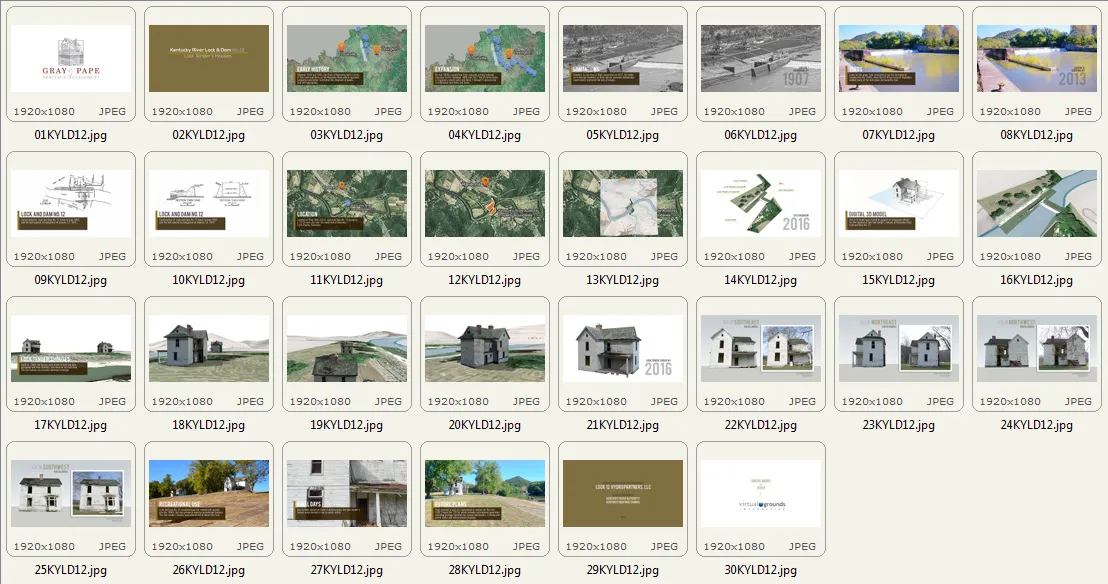The height and width of the screenshot is (584, 1108).
Task: Click the file name 17KYLD12.jpg
Action: [71, 425]
